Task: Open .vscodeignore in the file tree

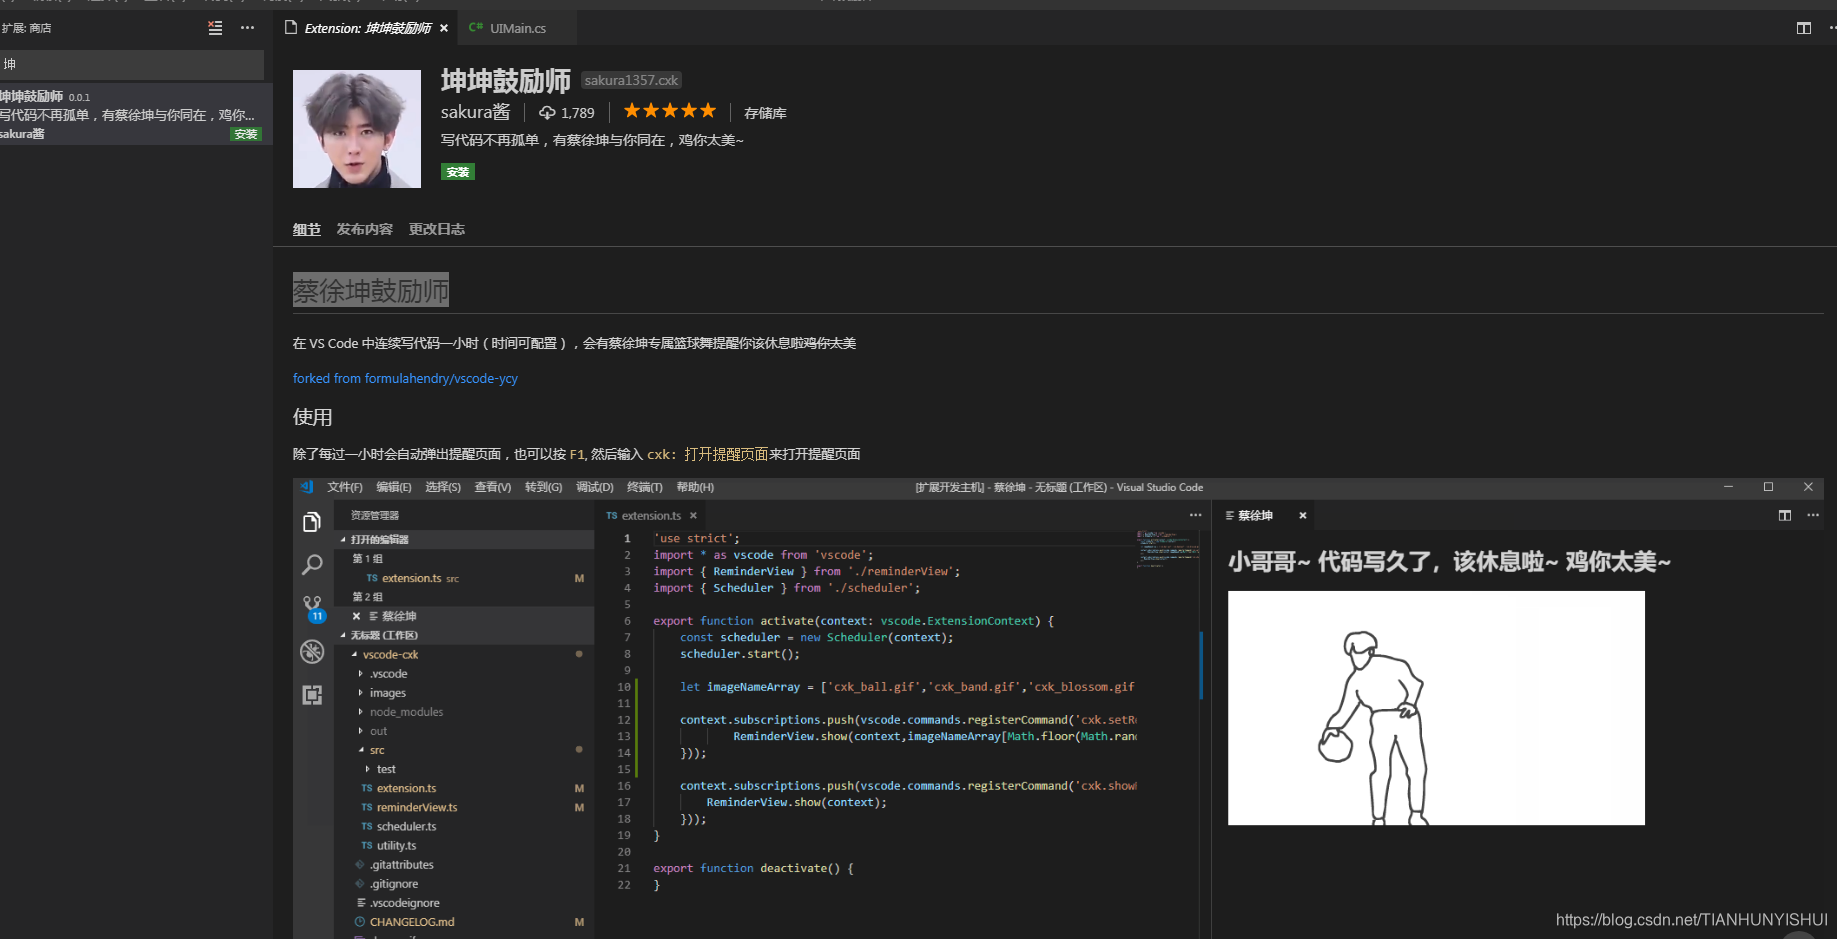Action: 404,903
